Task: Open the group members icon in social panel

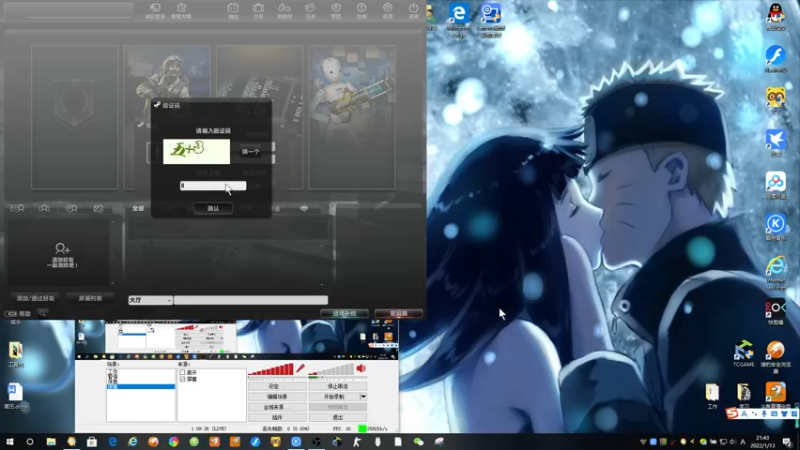Action: pyautogui.click(x=44, y=208)
